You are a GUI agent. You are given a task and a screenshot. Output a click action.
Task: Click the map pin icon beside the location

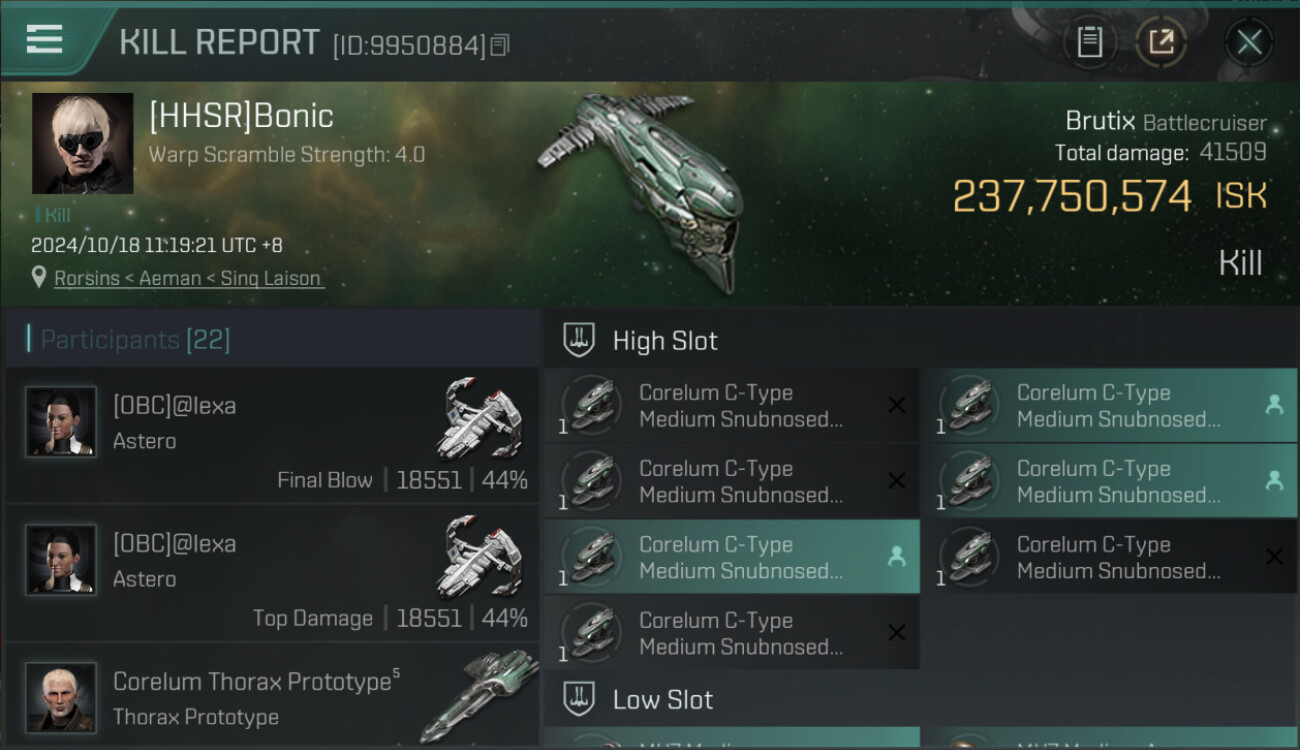pos(39,278)
